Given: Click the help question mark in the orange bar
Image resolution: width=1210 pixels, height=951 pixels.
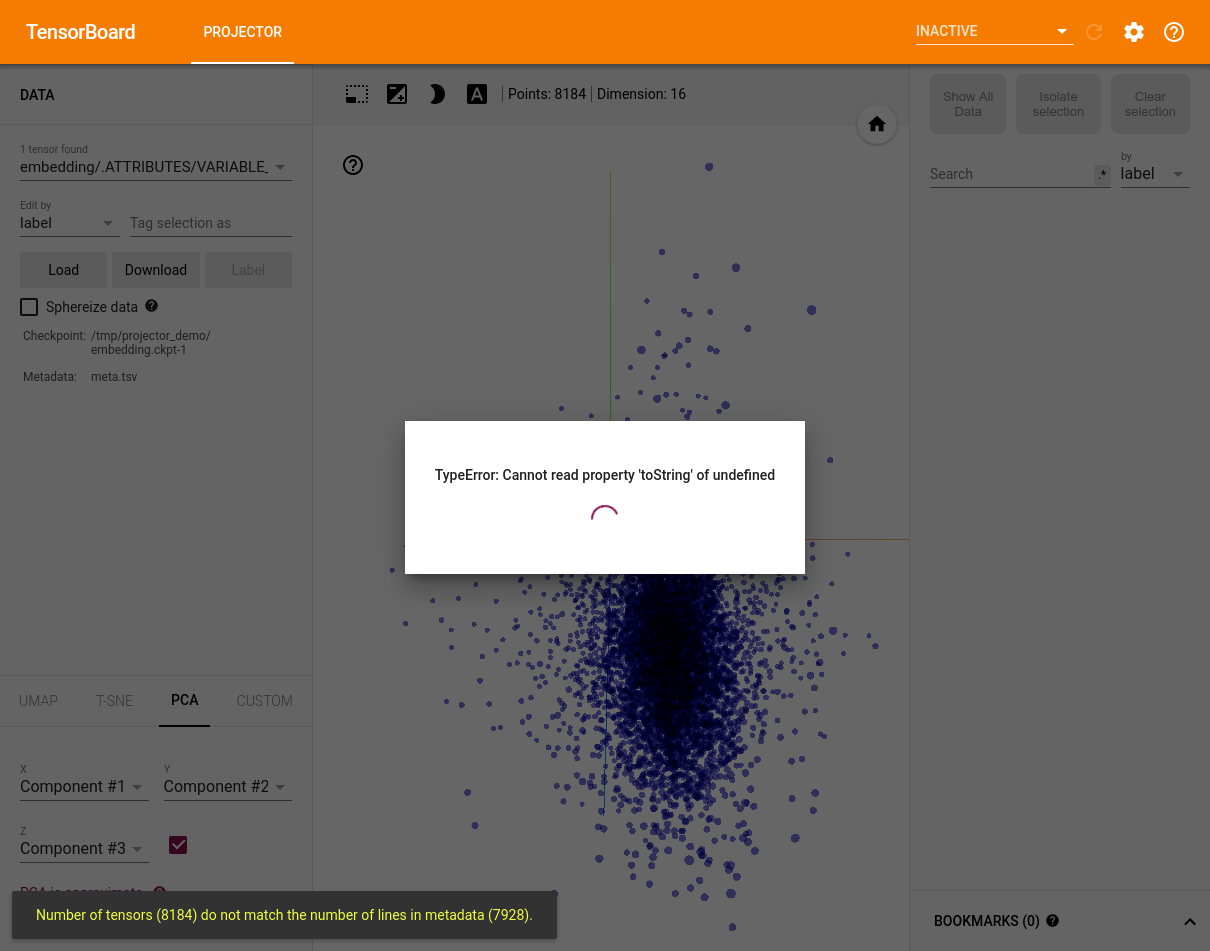Looking at the screenshot, I should pyautogui.click(x=1174, y=31).
